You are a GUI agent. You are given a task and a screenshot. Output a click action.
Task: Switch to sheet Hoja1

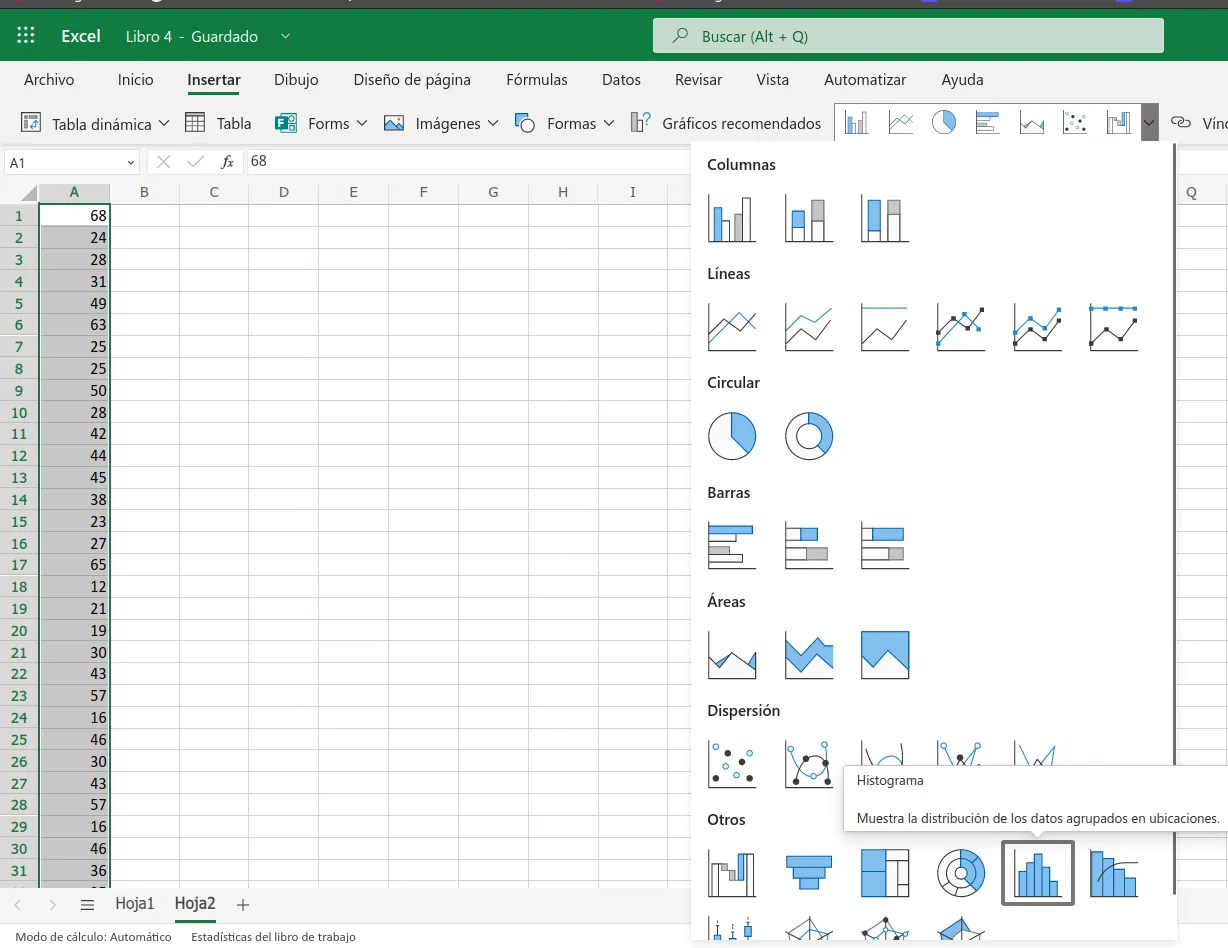(x=135, y=904)
